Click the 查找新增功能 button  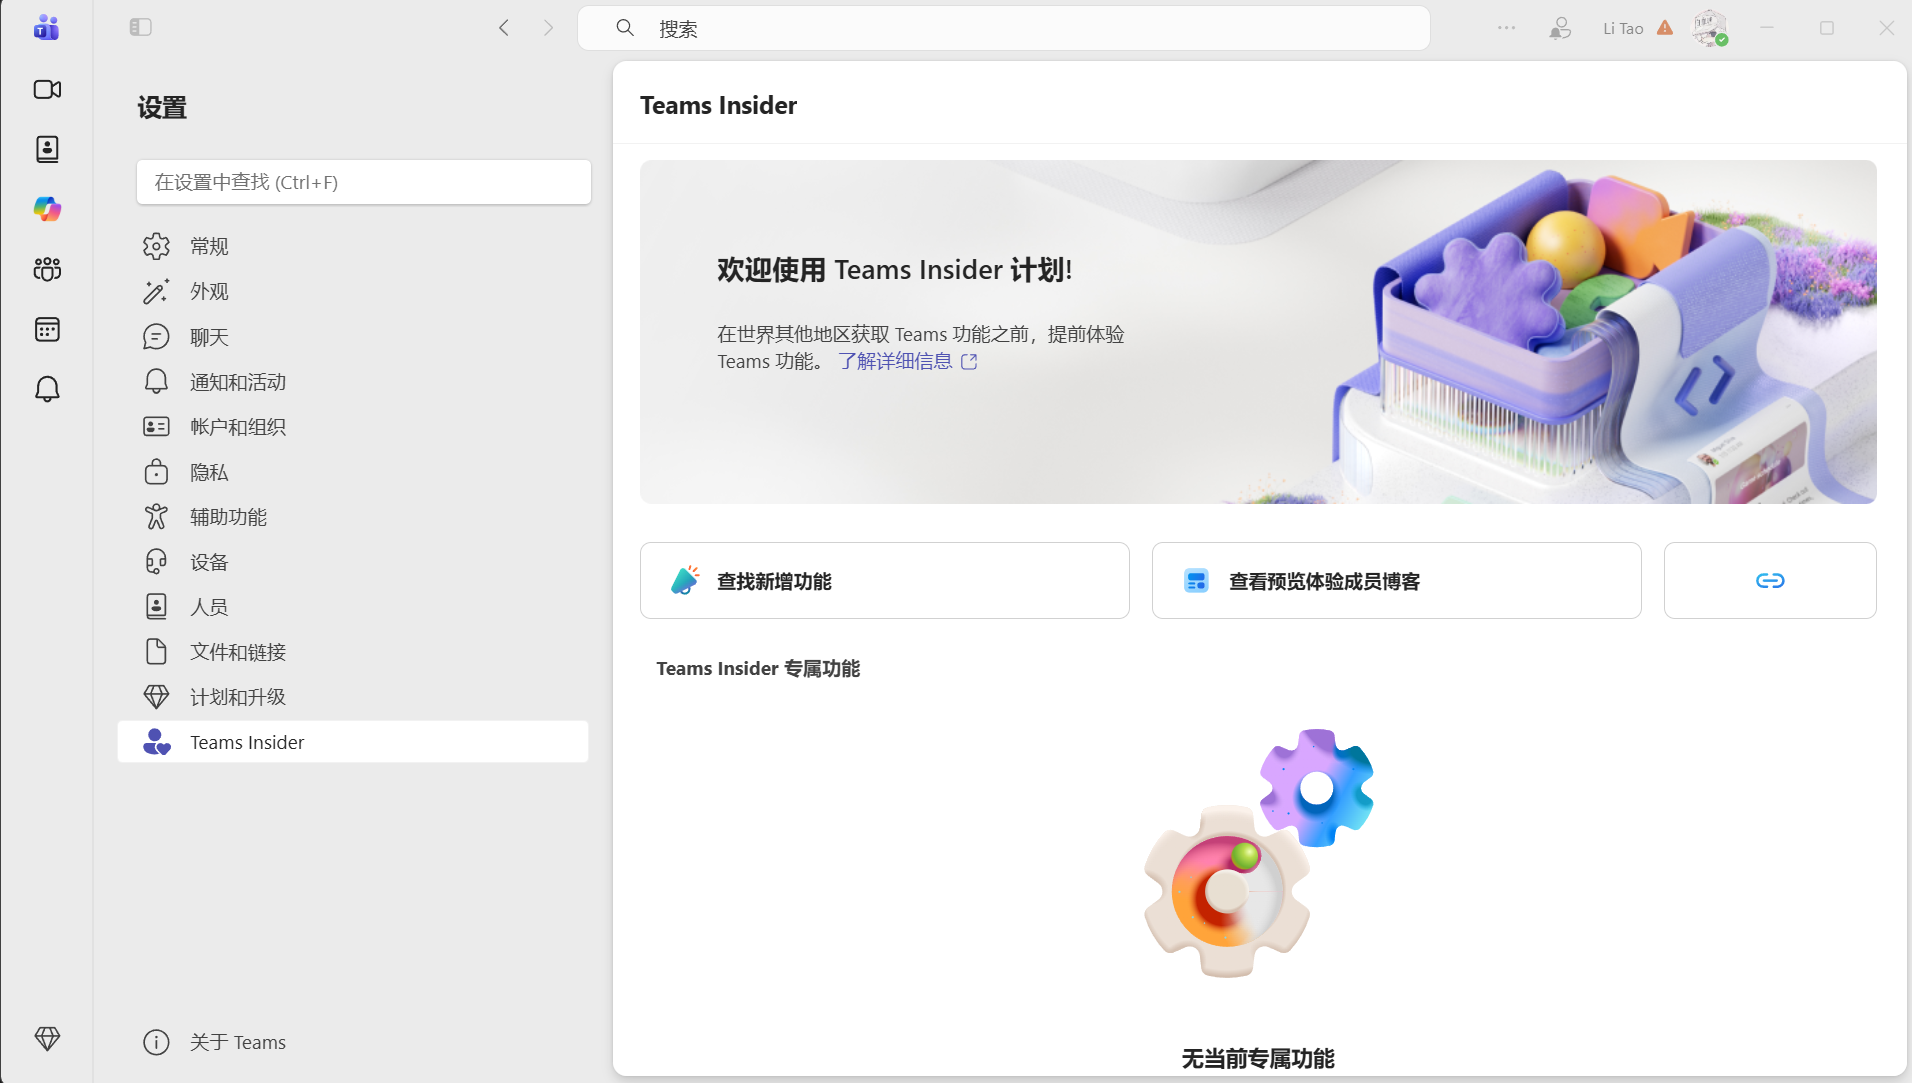pyautogui.click(x=885, y=581)
